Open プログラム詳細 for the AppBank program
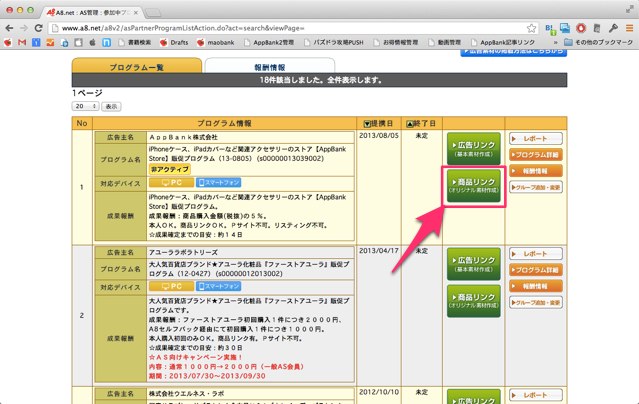Screen dimensions: 639x404 click(x=535, y=155)
